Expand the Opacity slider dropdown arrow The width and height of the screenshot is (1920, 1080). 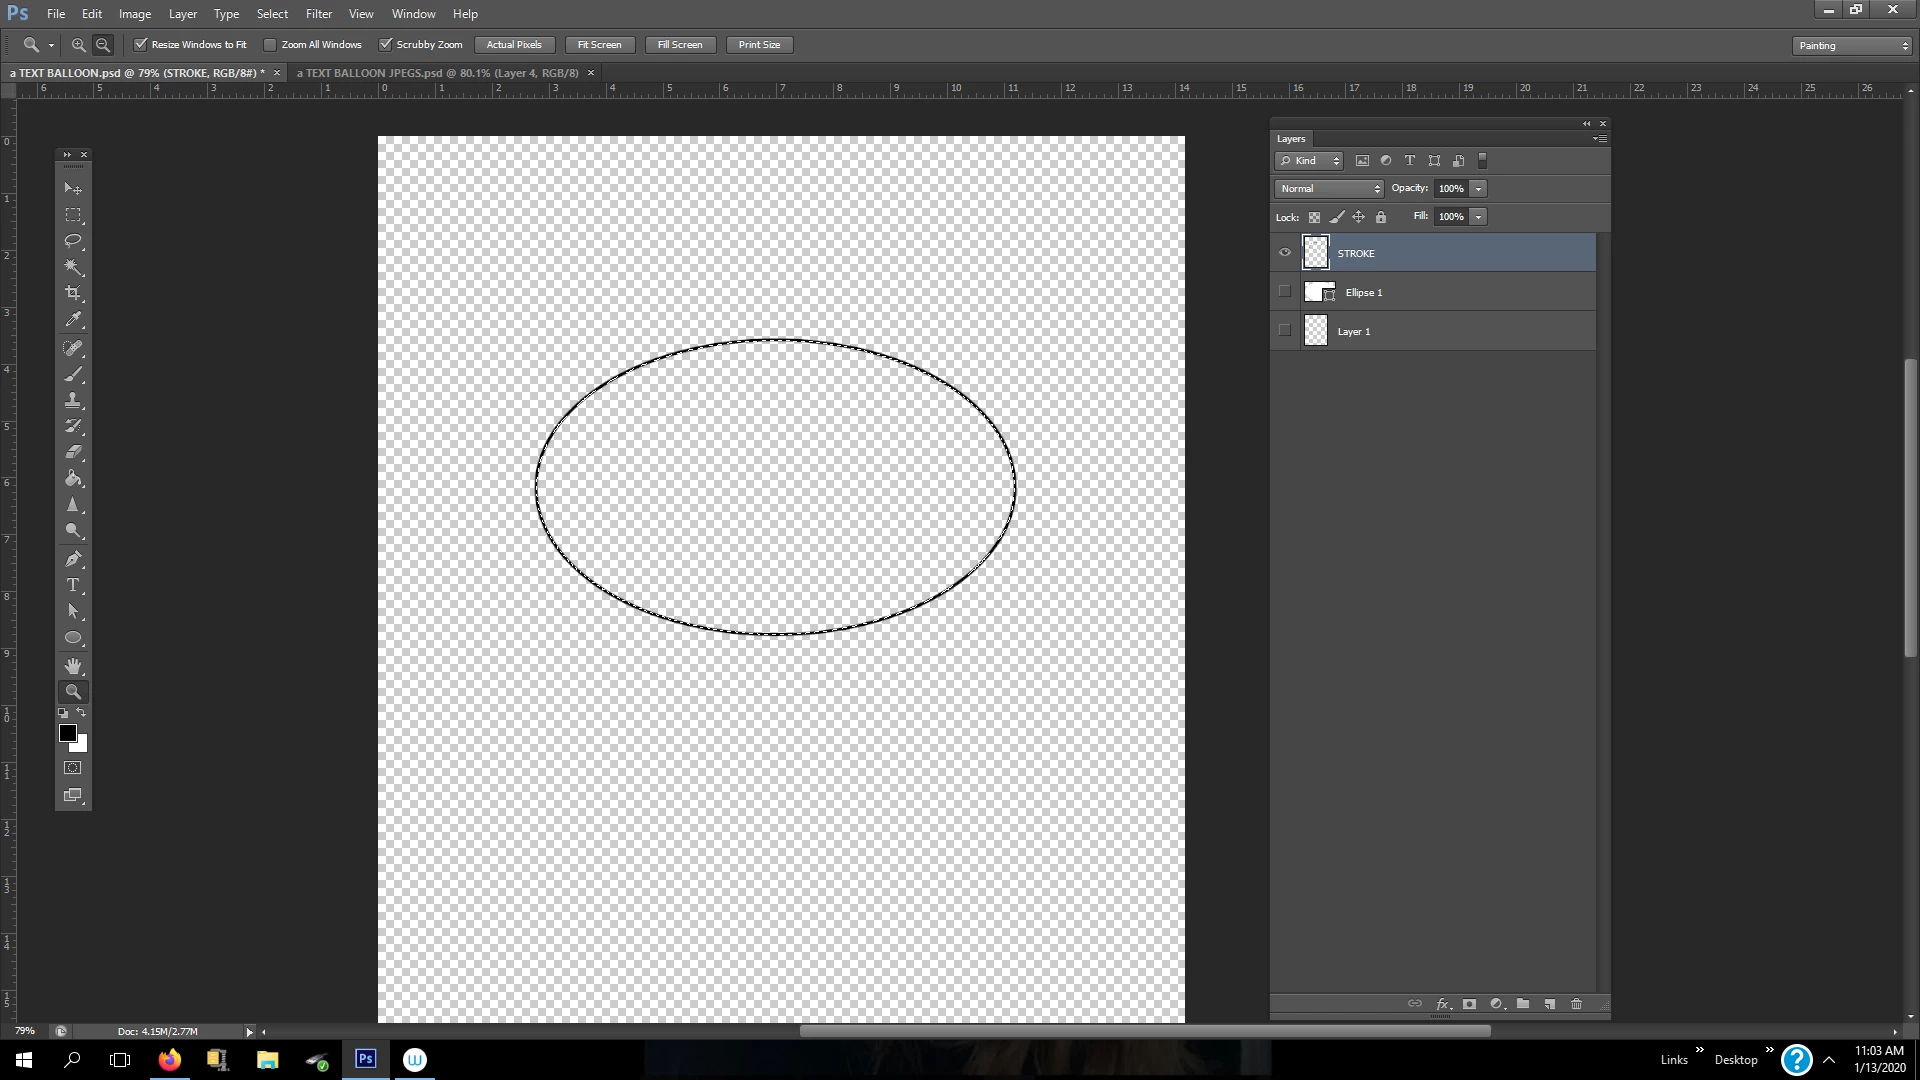coord(1478,189)
